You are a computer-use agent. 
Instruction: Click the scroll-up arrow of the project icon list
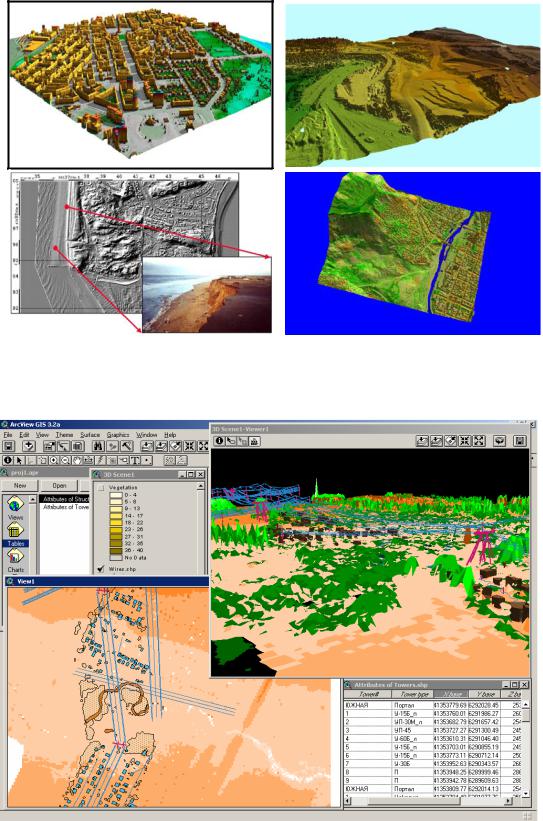click(32, 499)
